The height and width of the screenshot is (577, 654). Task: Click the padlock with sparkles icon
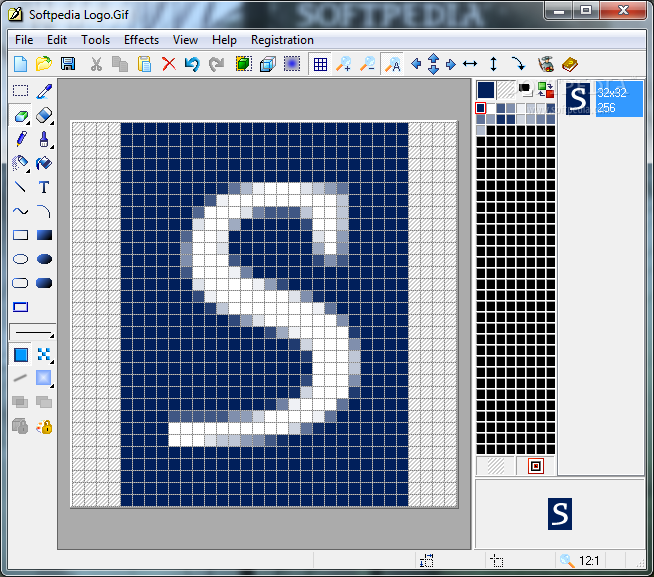point(44,427)
